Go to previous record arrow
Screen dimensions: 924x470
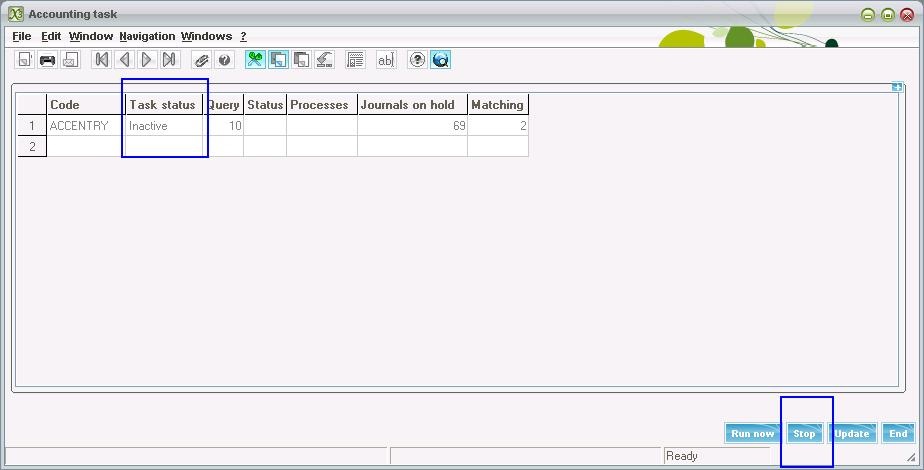[124, 59]
